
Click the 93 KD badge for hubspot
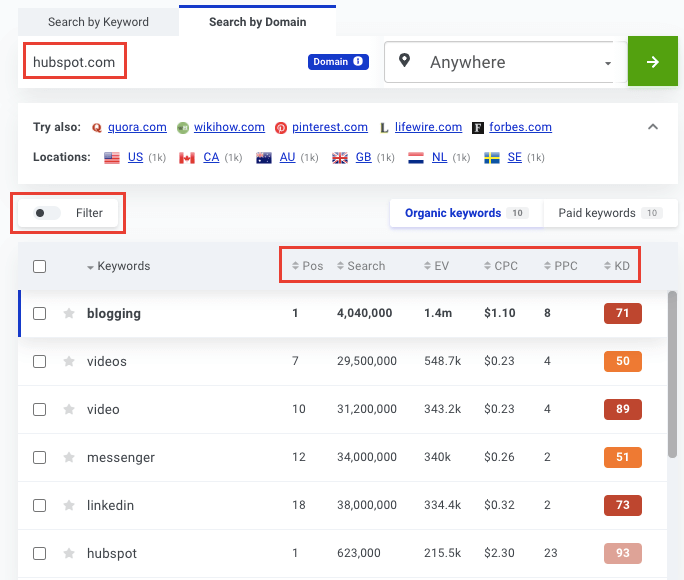(x=622, y=553)
